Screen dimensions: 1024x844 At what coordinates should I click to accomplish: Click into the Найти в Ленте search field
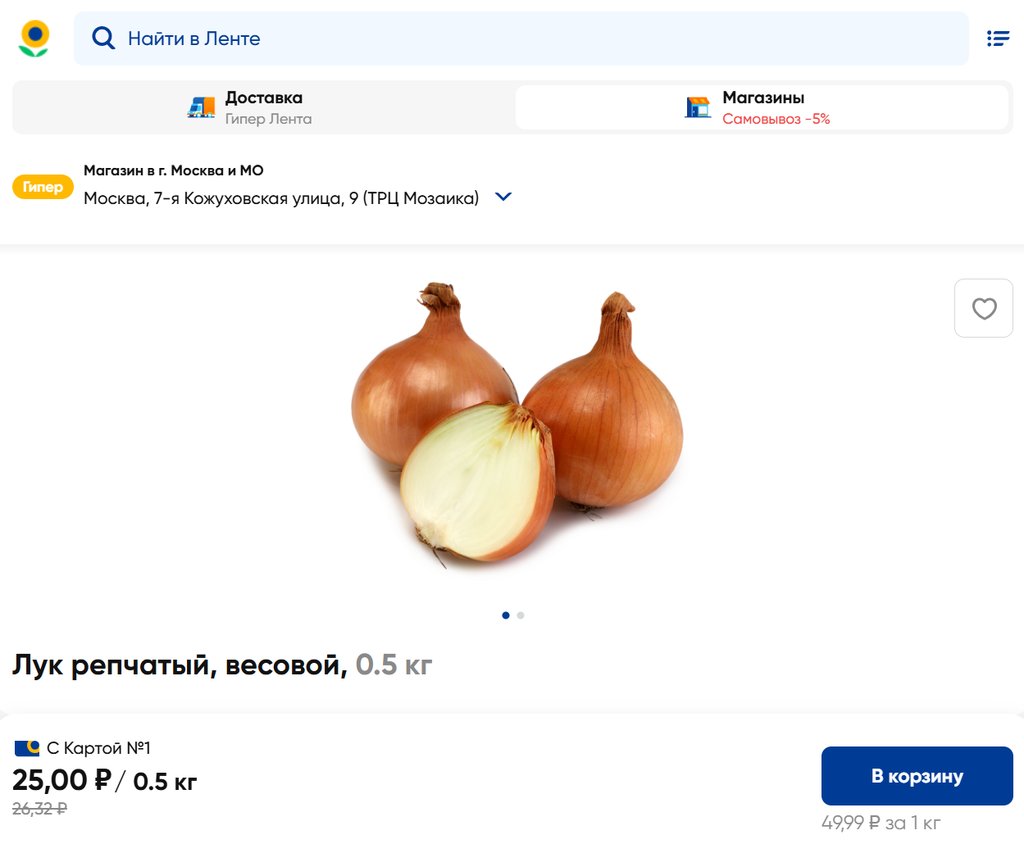tap(521, 38)
